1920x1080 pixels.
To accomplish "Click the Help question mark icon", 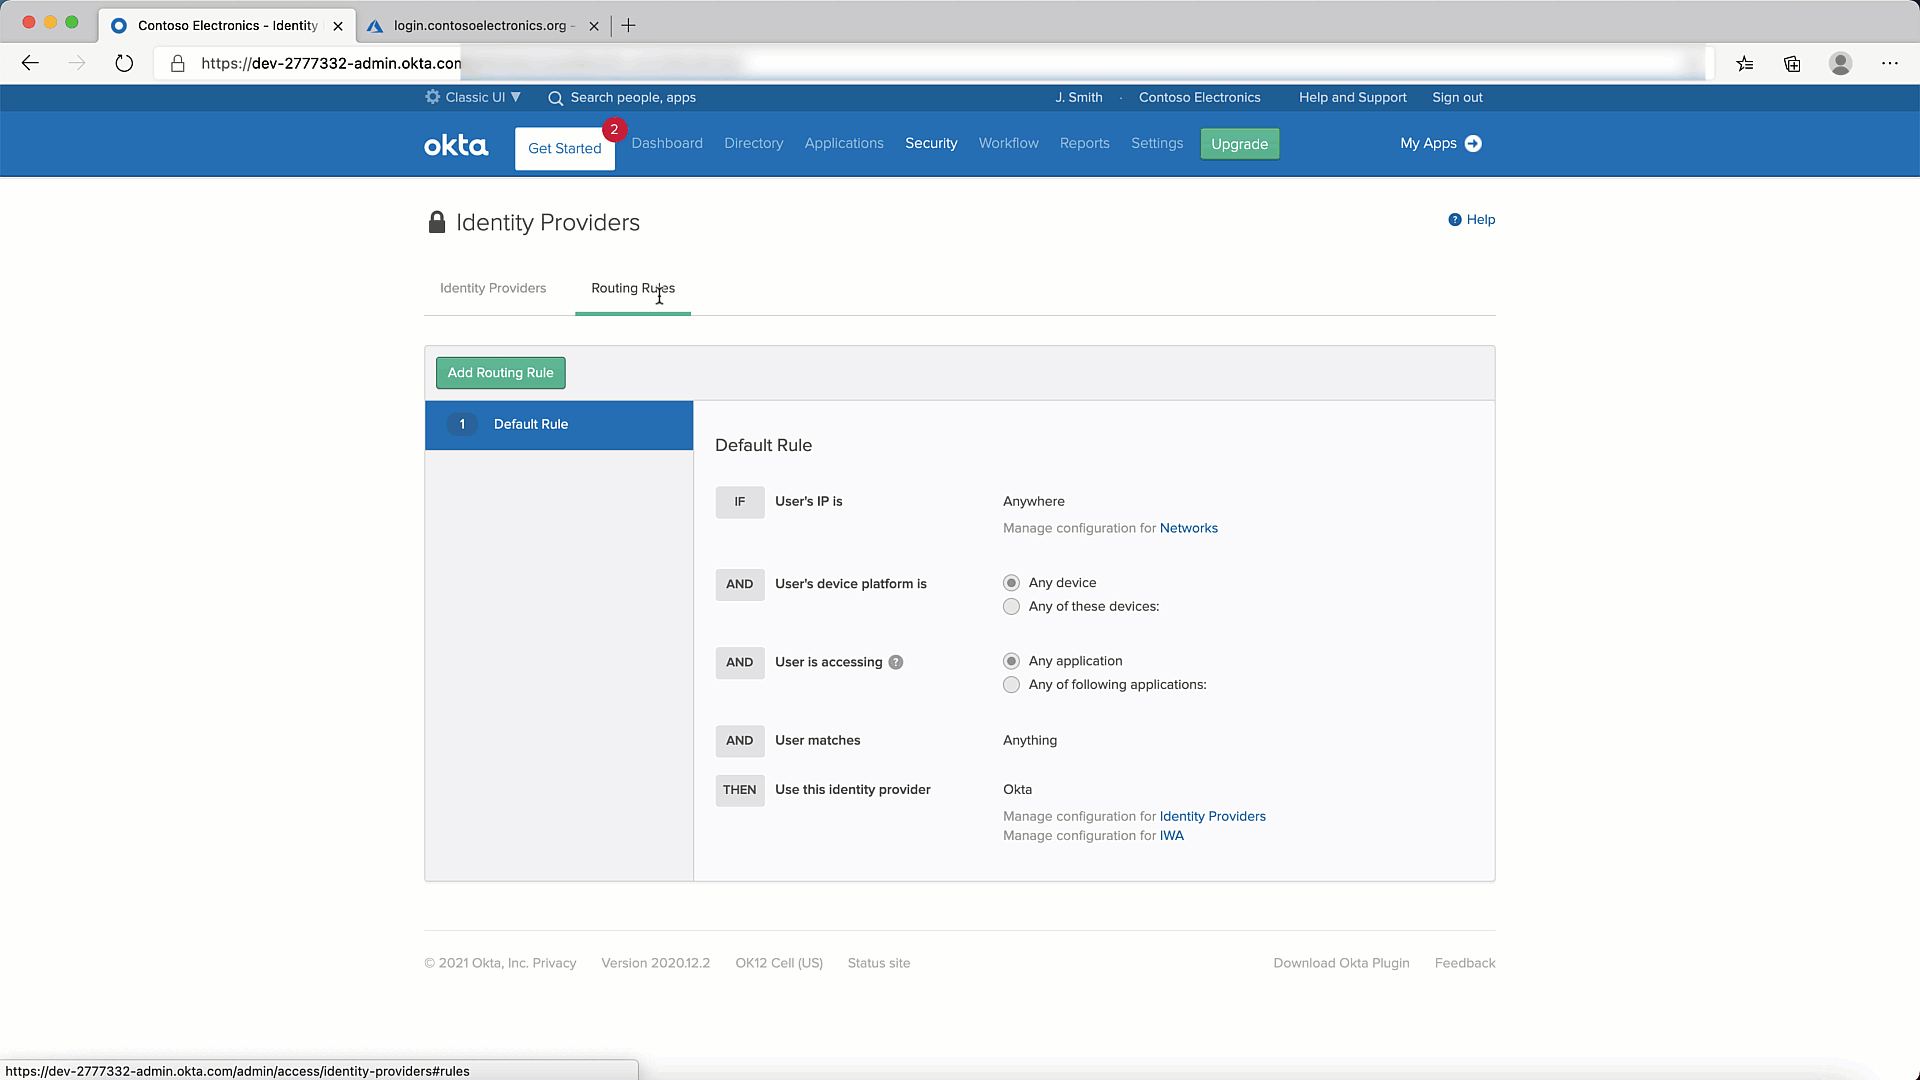I will point(1455,220).
